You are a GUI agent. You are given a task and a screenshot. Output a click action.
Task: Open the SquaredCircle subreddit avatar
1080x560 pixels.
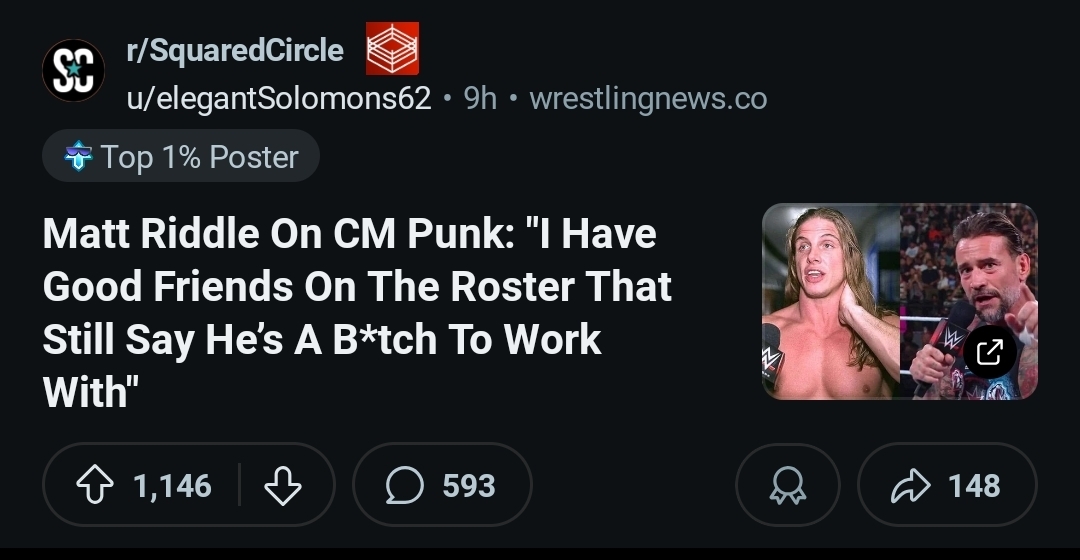pos(73,71)
